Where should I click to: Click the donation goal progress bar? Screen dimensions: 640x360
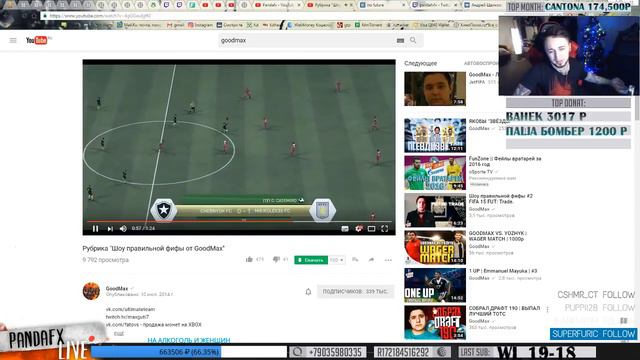coord(189,352)
